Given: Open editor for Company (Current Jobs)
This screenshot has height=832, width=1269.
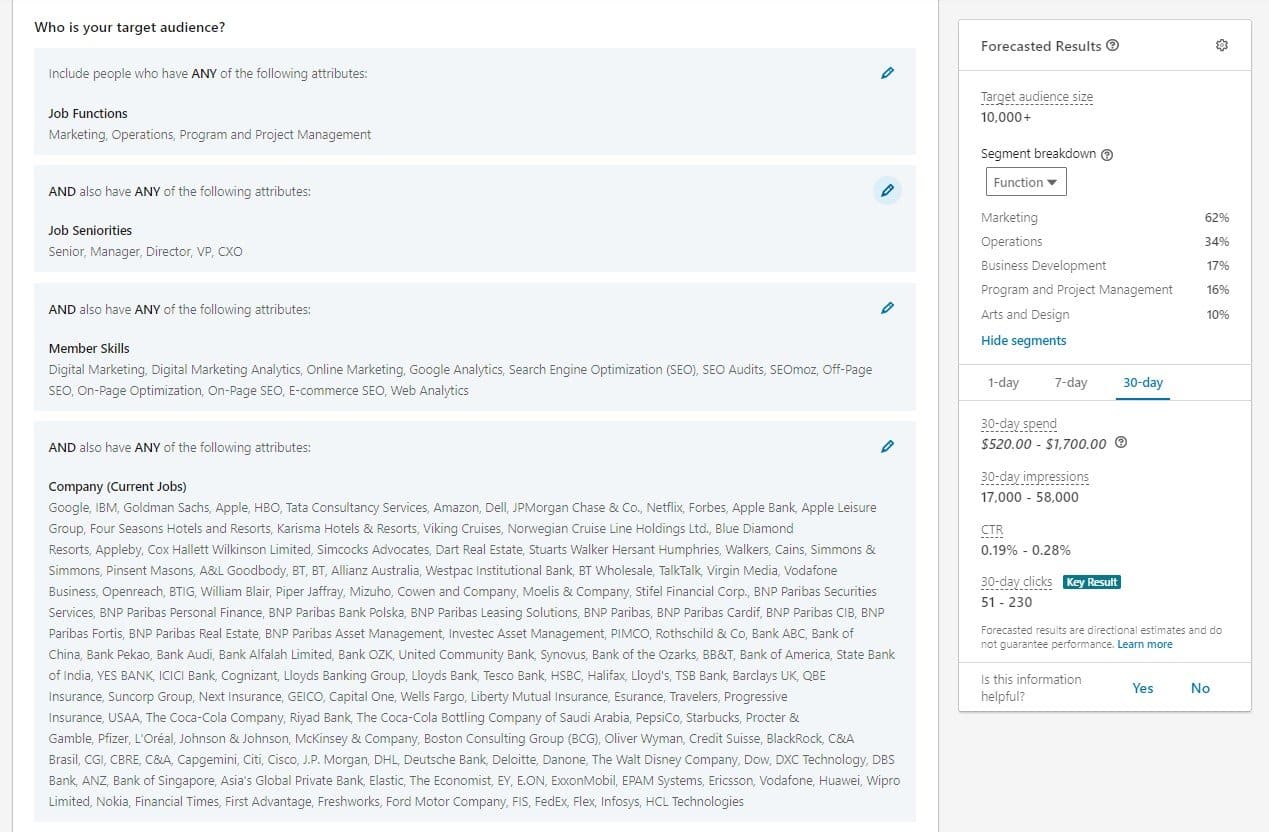Looking at the screenshot, I should pyautogui.click(x=887, y=446).
